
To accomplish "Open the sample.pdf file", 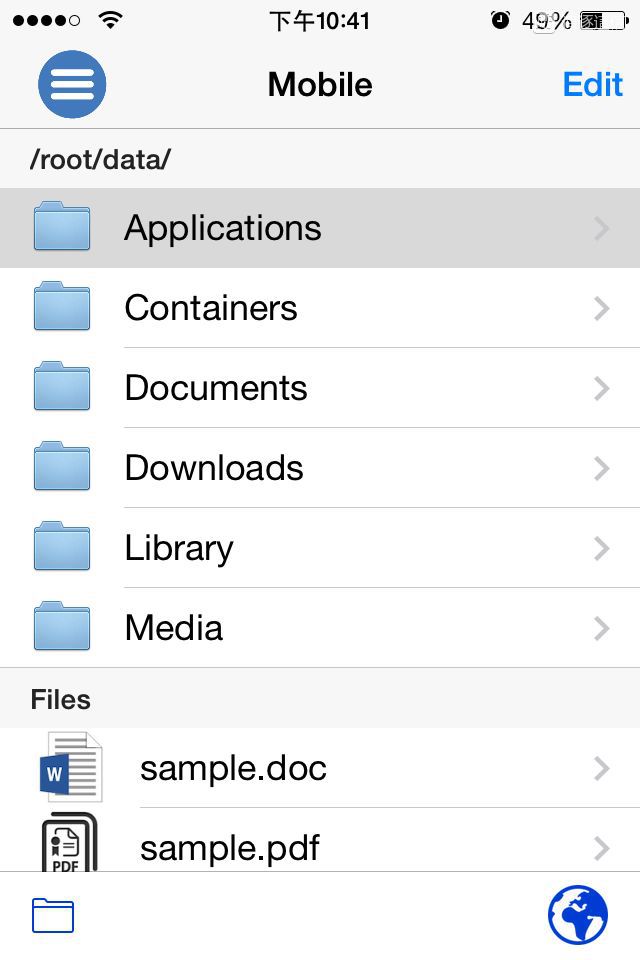I will pos(230,848).
